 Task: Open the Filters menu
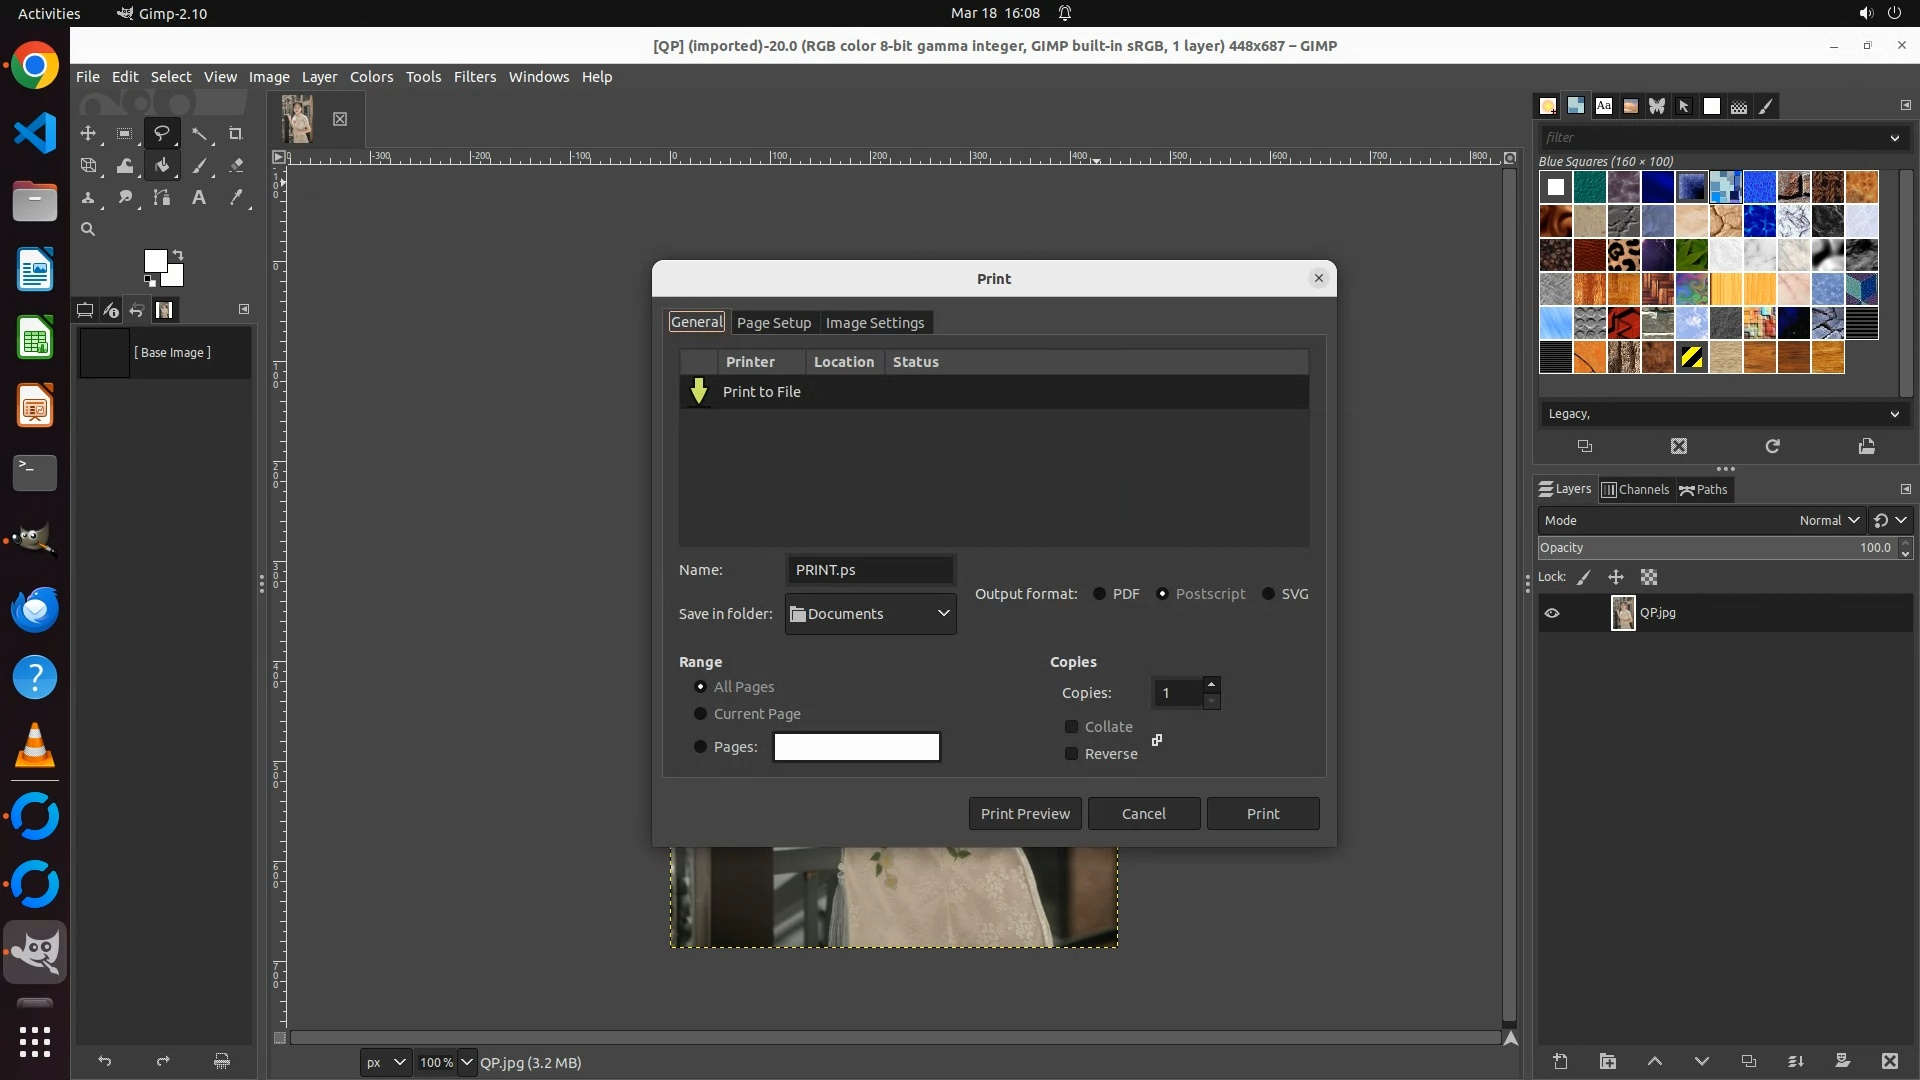[474, 77]
